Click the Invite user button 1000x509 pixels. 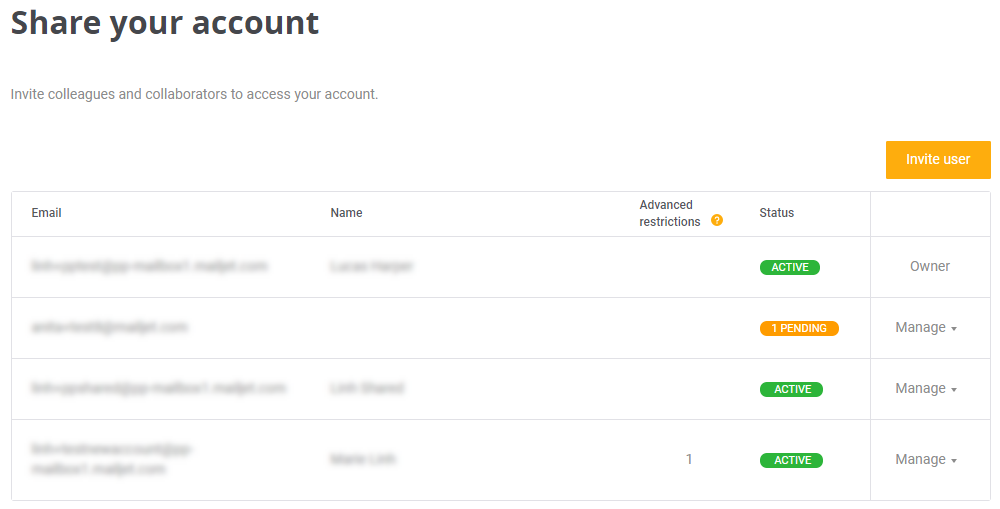point(937,160)
